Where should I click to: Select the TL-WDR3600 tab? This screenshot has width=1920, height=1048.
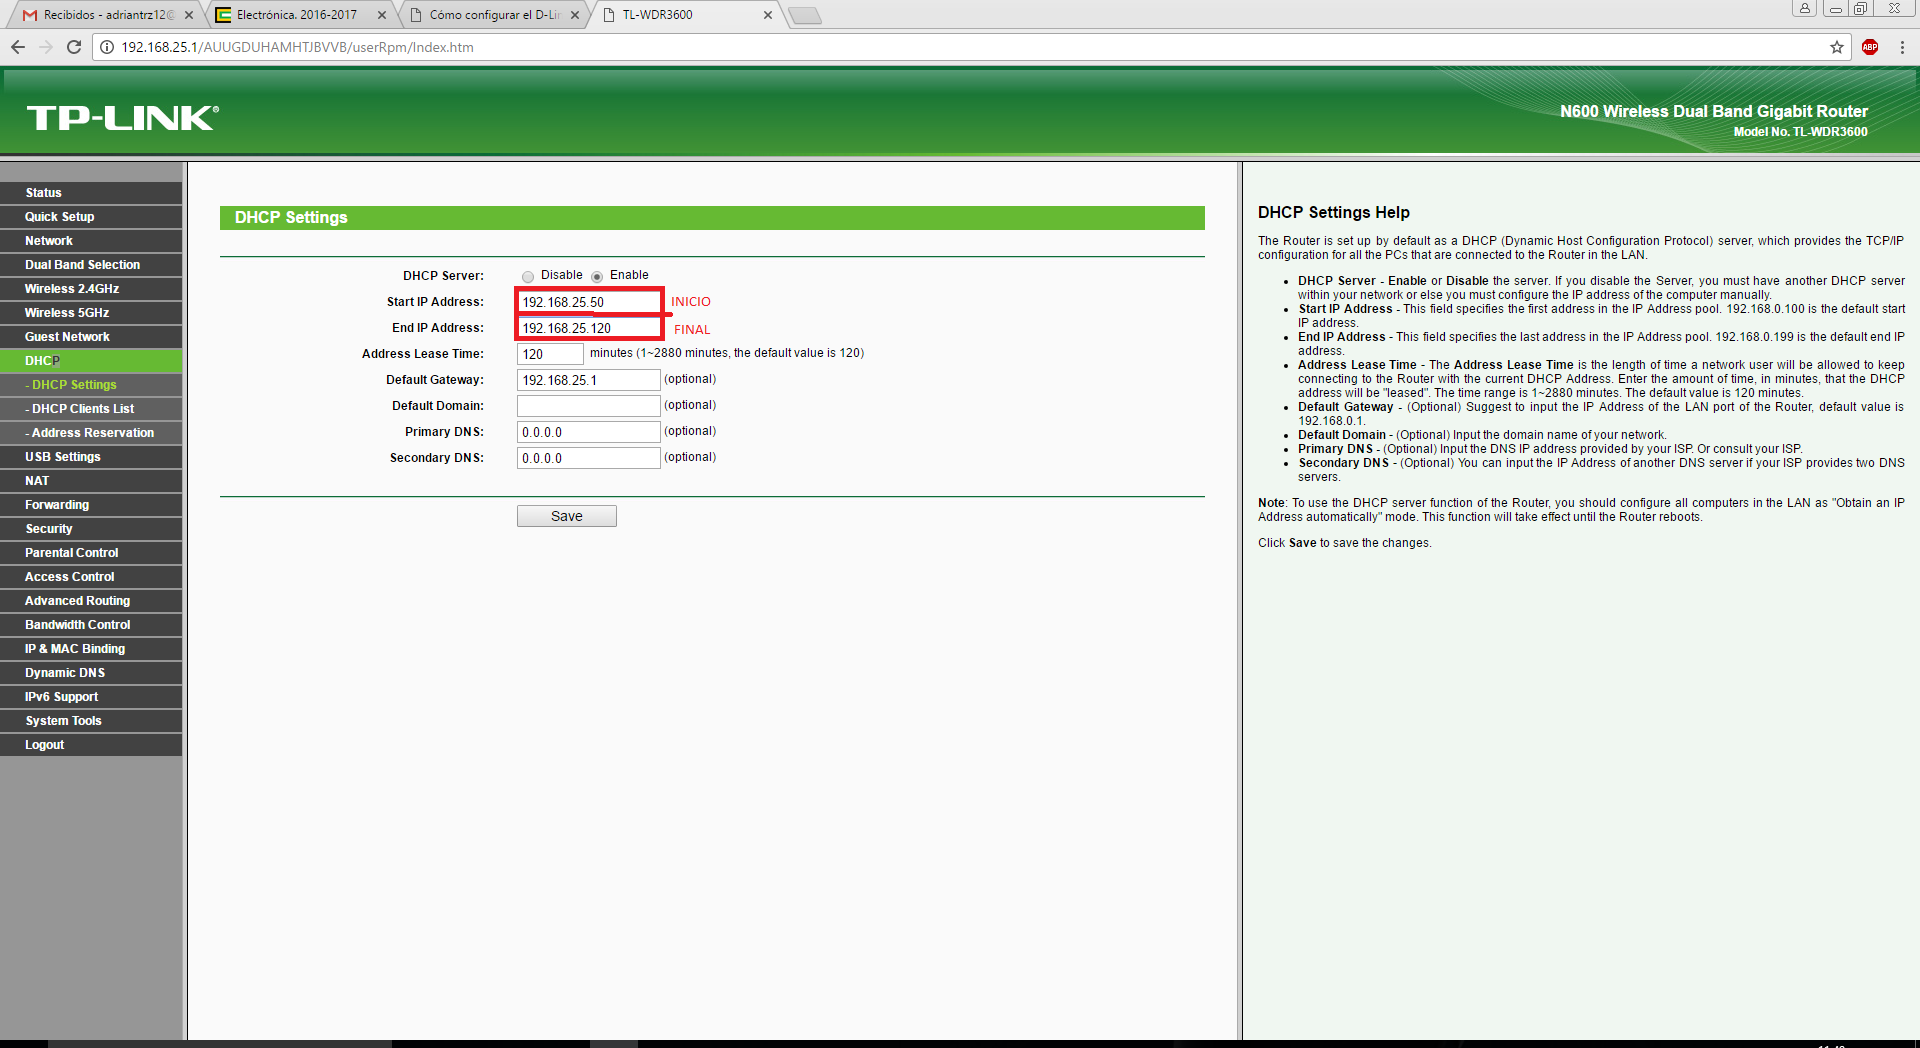click(683, 15)
